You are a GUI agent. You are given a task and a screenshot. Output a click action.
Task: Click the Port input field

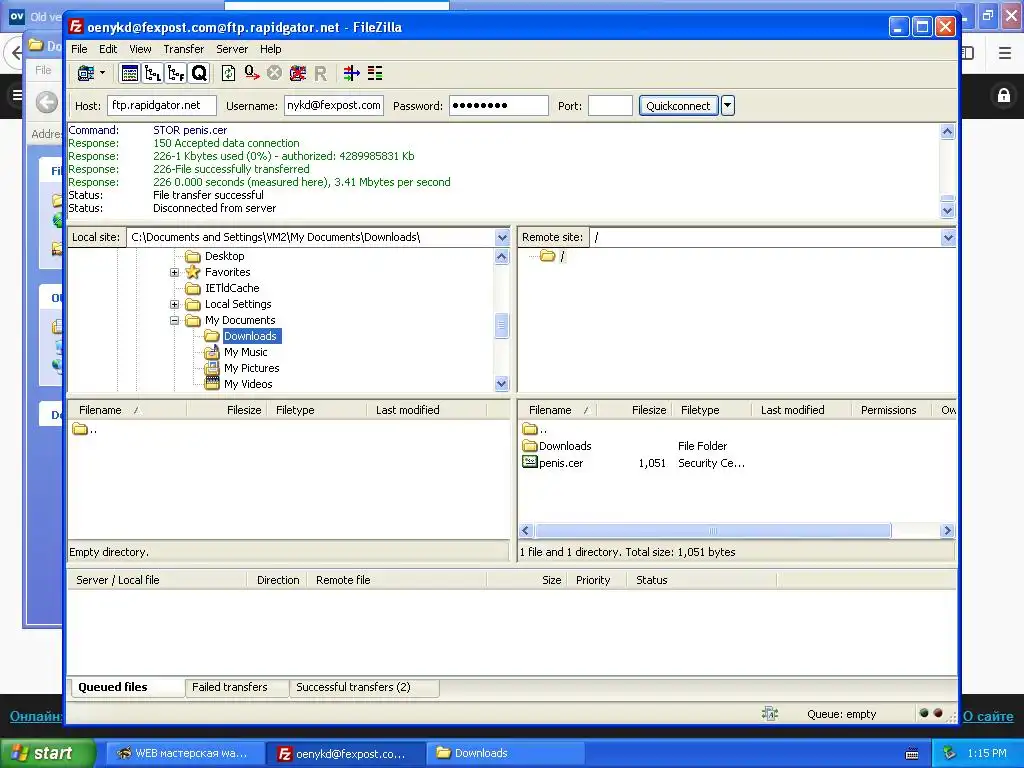(x=610, y=105)
